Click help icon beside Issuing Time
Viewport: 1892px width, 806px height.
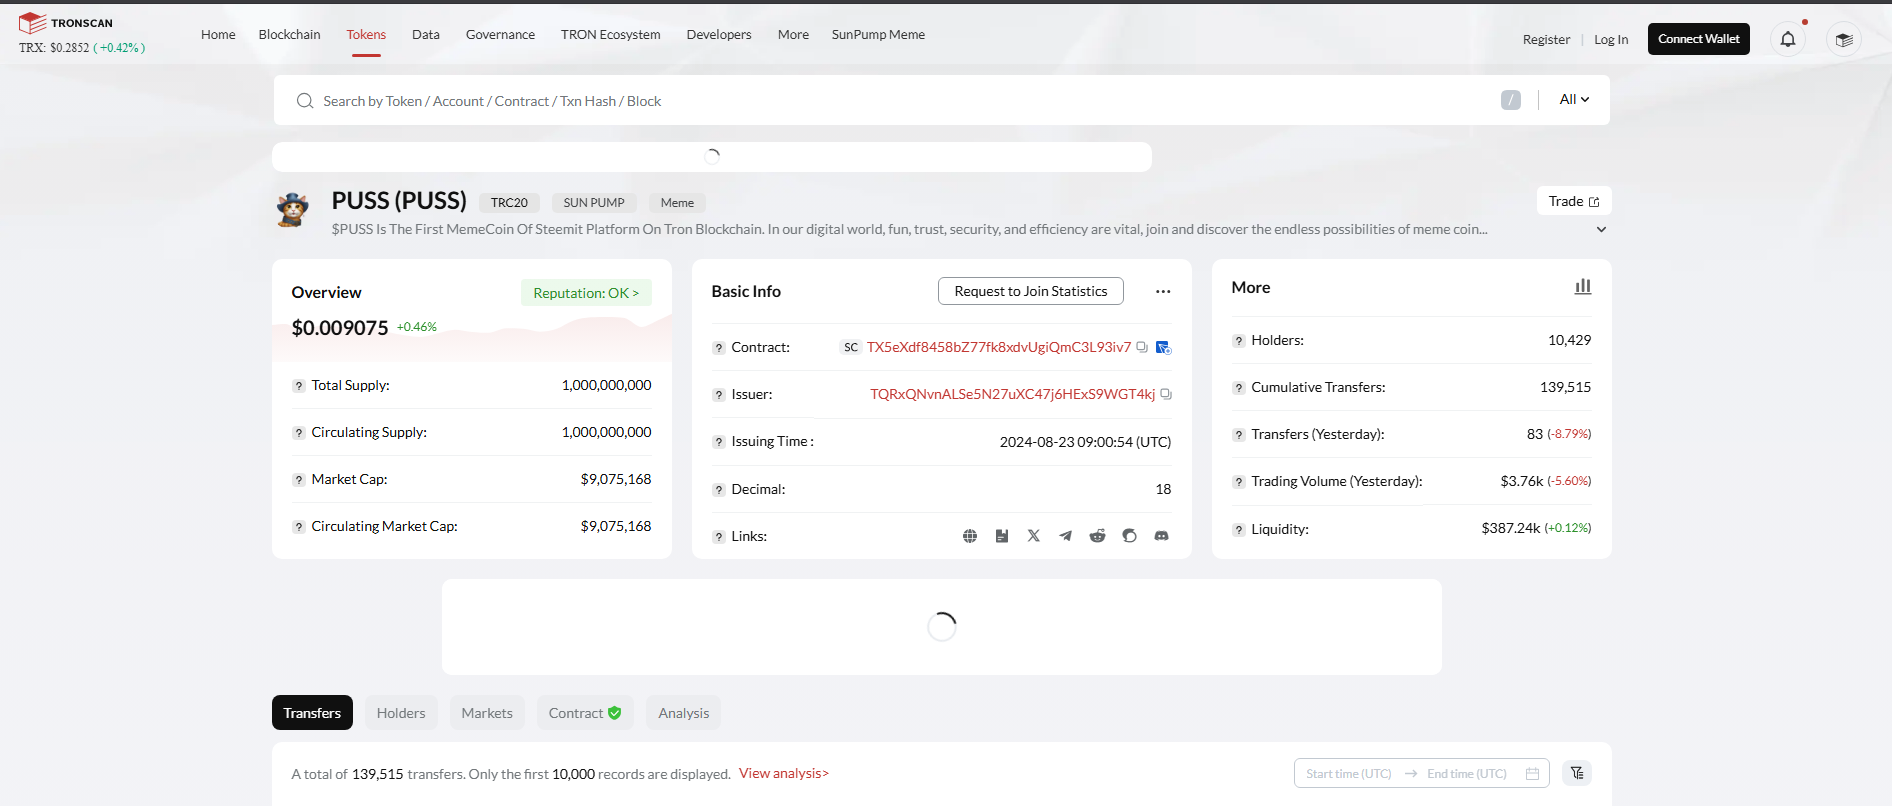(718, 442)
